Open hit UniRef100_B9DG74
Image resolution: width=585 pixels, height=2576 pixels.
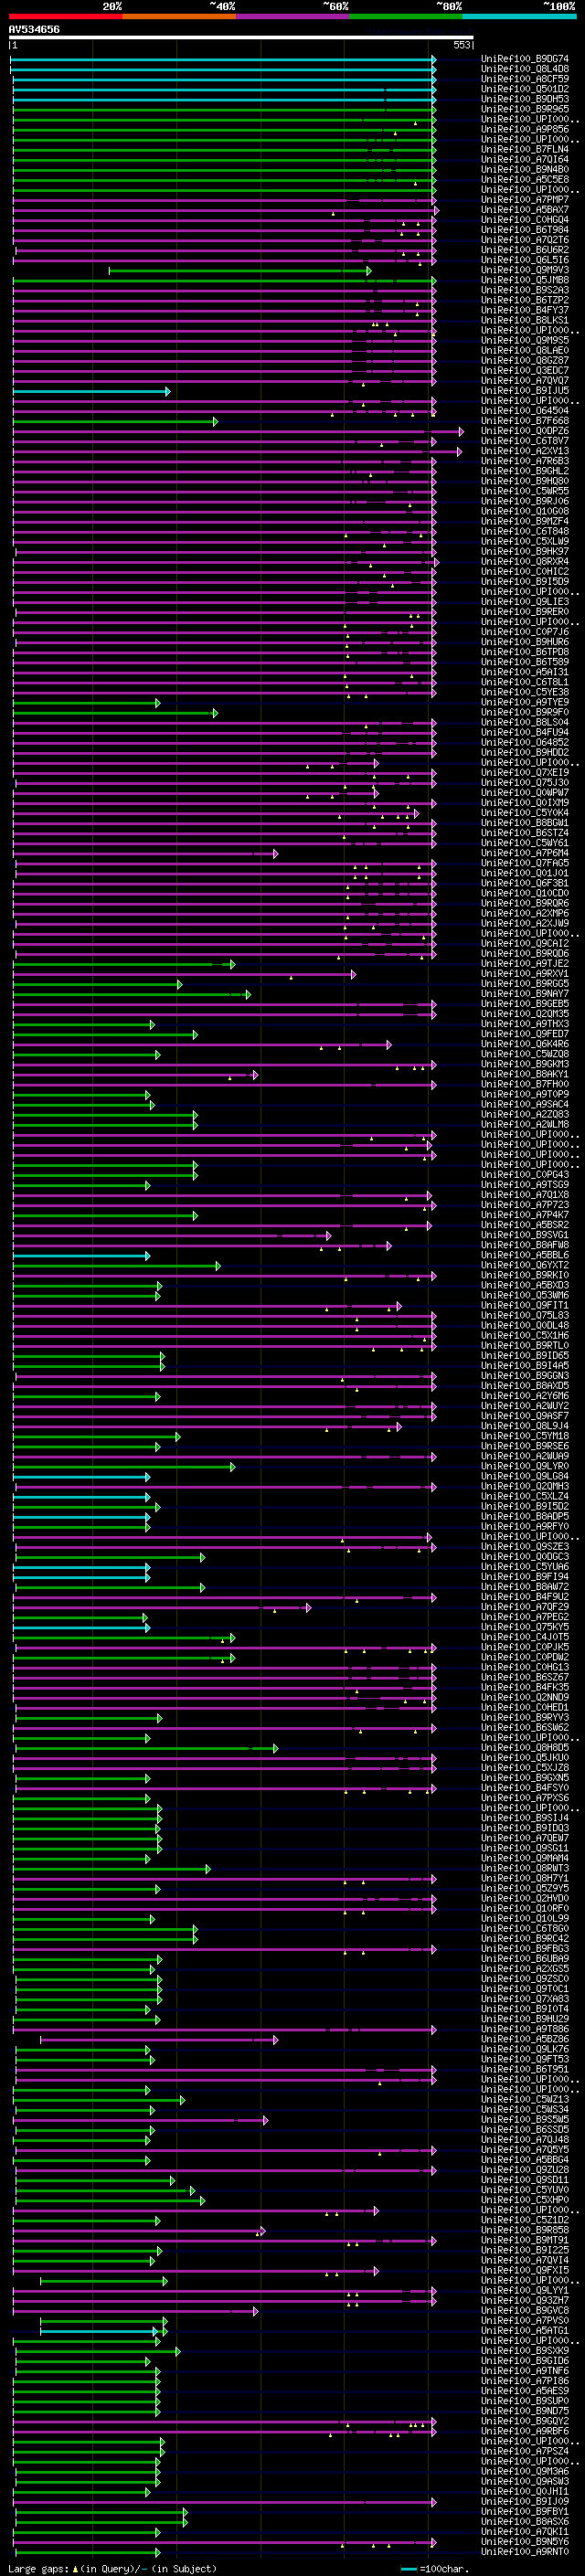[x=525, y=59]
